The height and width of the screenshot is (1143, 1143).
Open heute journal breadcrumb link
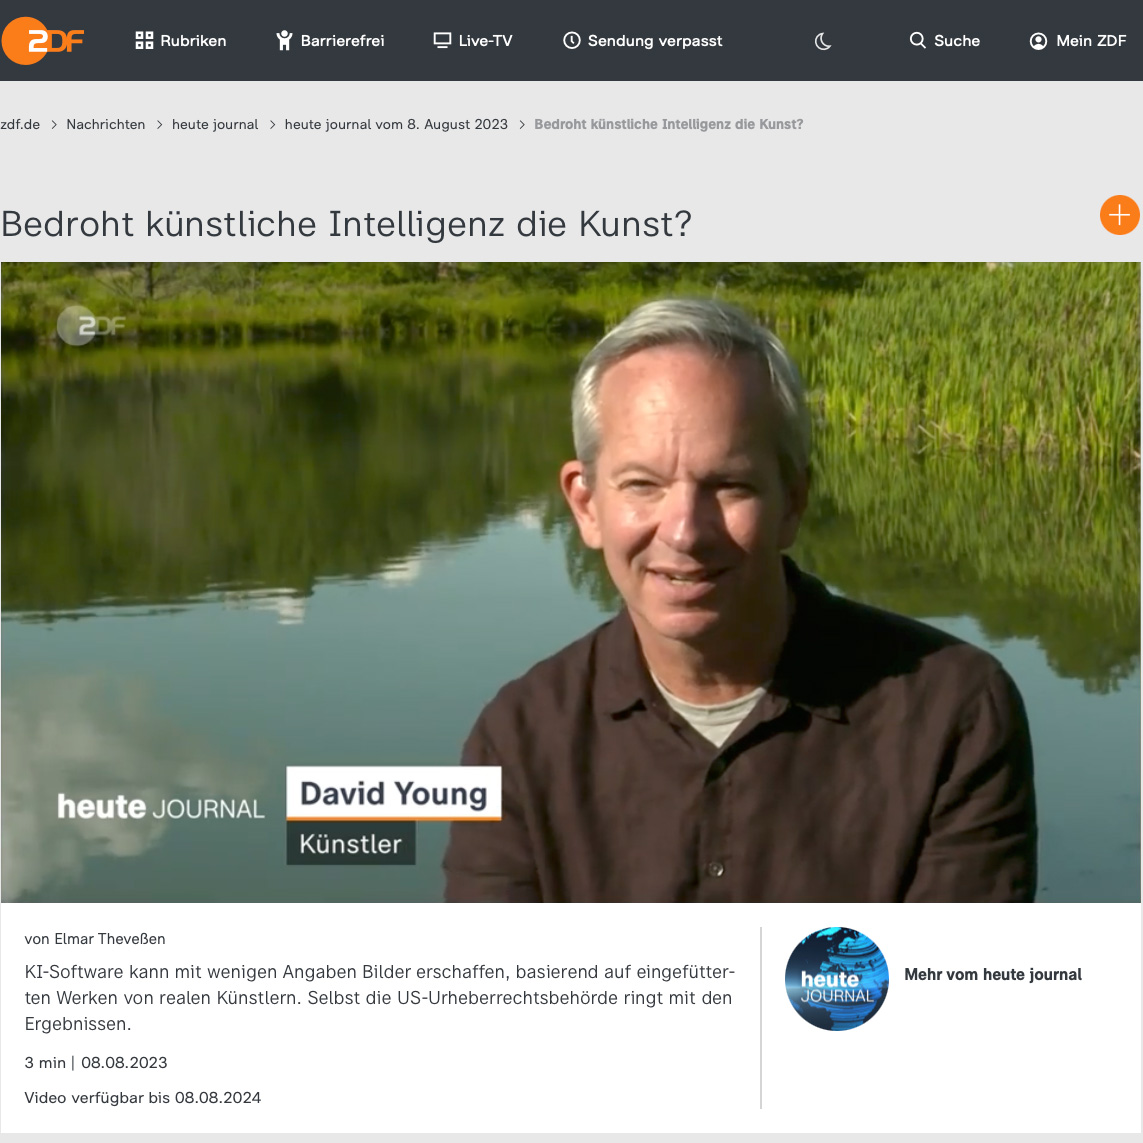pyautogui.click(x=215, y=125)
